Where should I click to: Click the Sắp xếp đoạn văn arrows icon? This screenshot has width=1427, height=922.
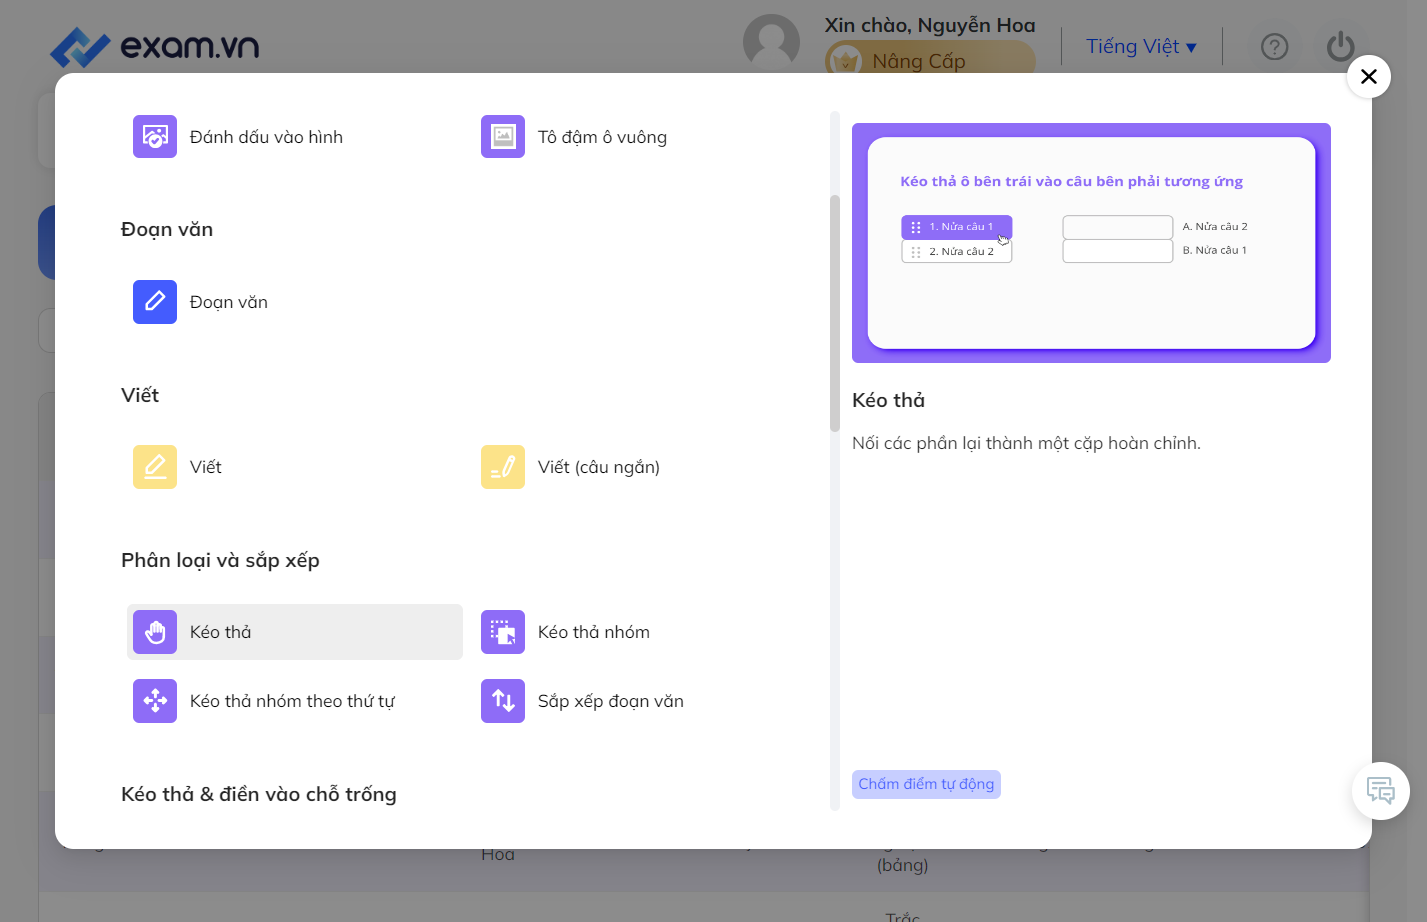click(x=503, y=701)
